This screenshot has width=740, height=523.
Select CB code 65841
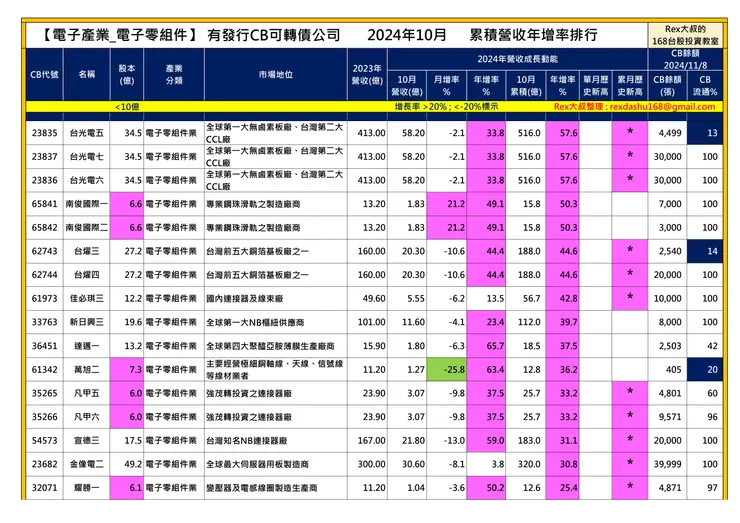[44, 204]
